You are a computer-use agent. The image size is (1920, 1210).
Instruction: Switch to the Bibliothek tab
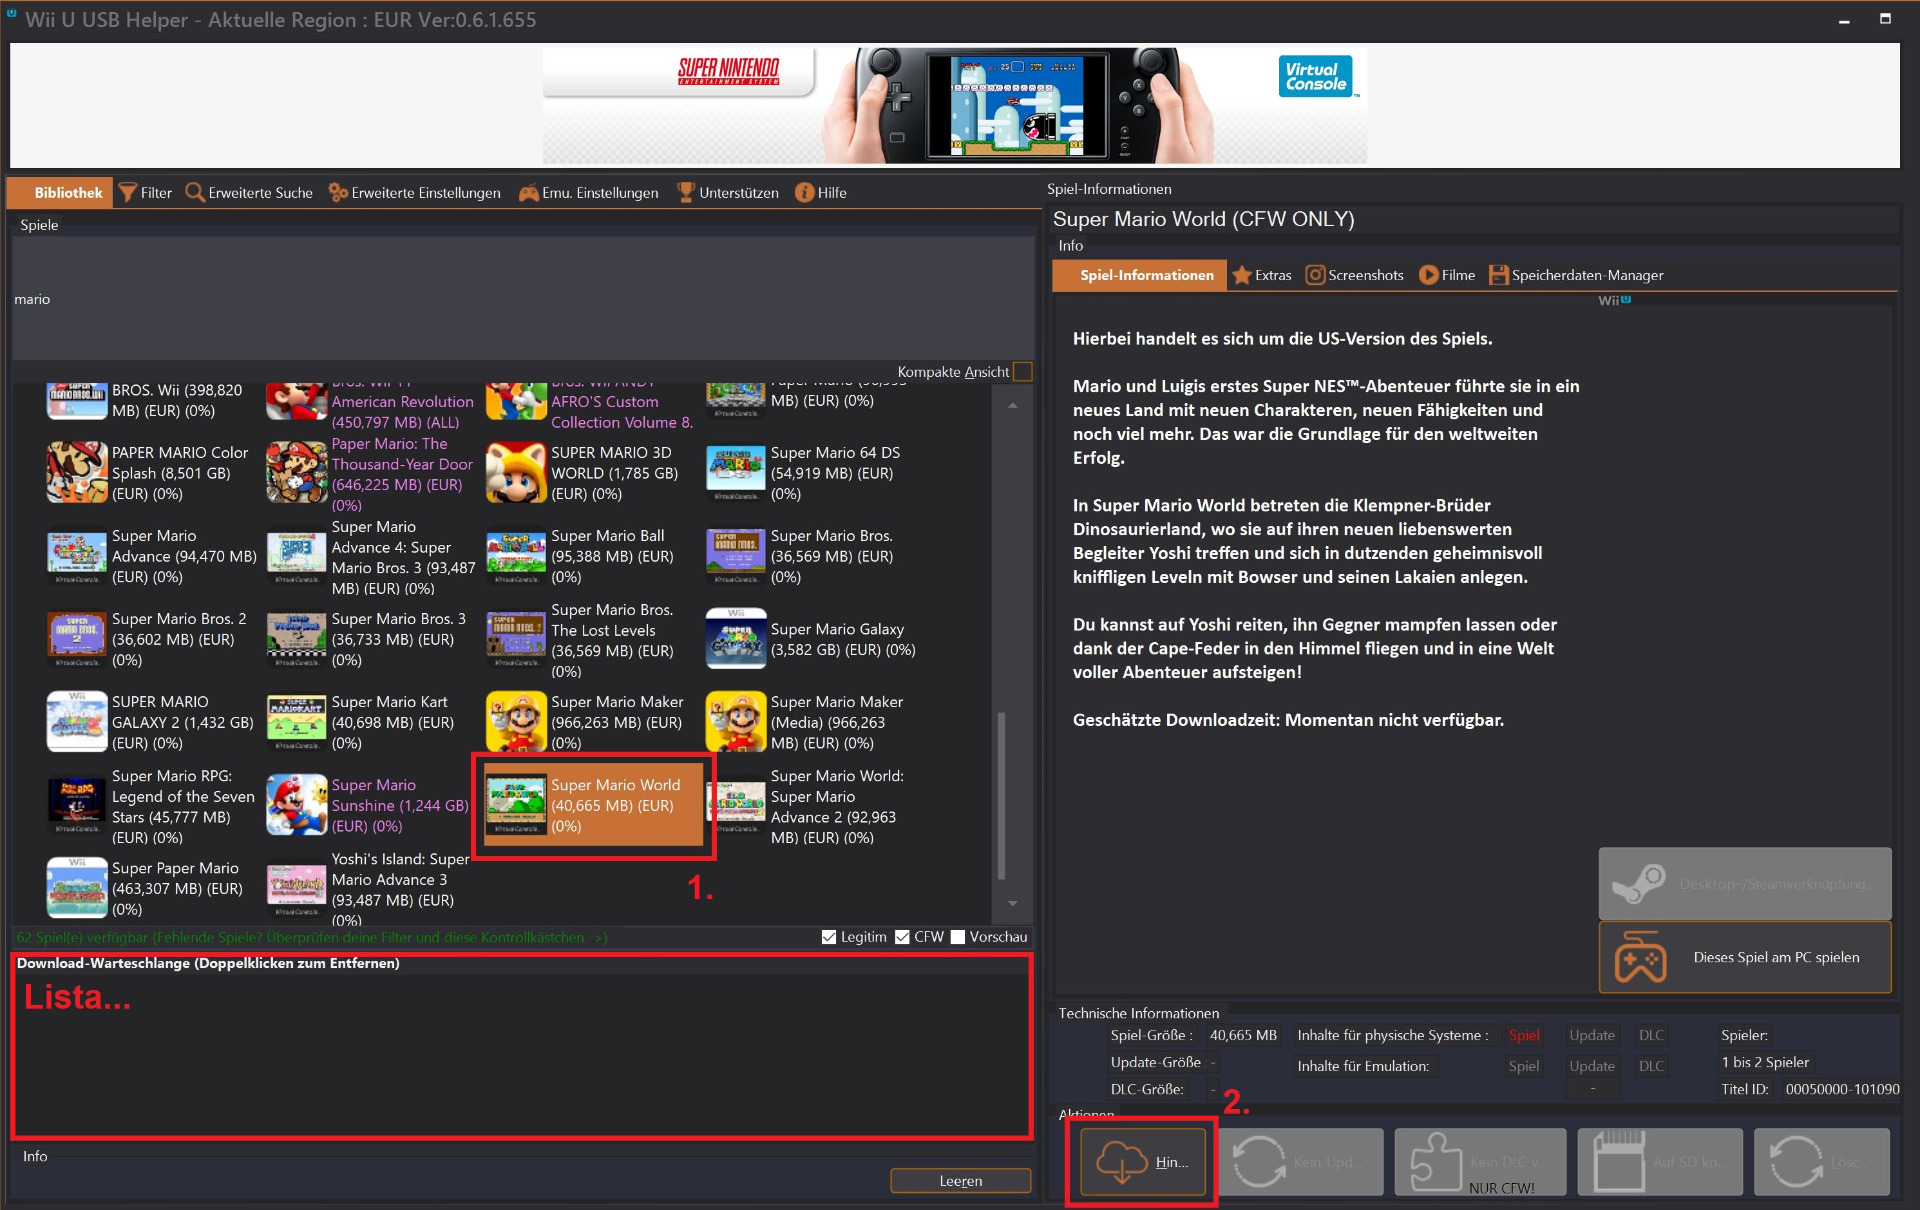(x=60, y=193)
